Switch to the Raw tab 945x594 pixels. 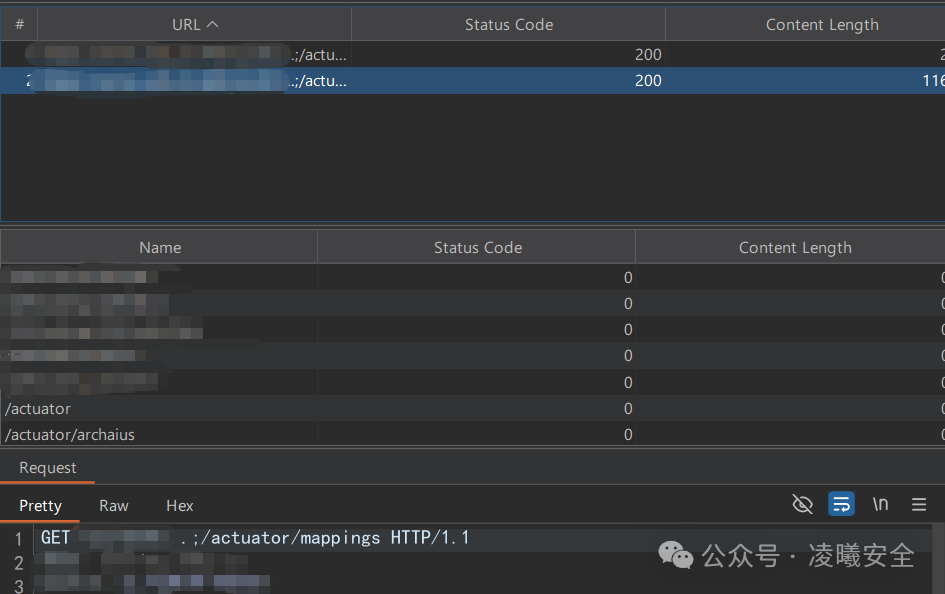113,505
